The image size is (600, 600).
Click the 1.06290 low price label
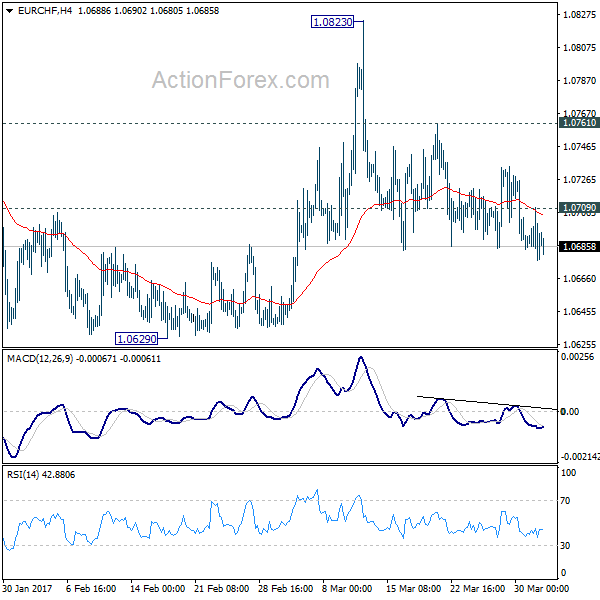pyautogui.click(x=137, y=339)
